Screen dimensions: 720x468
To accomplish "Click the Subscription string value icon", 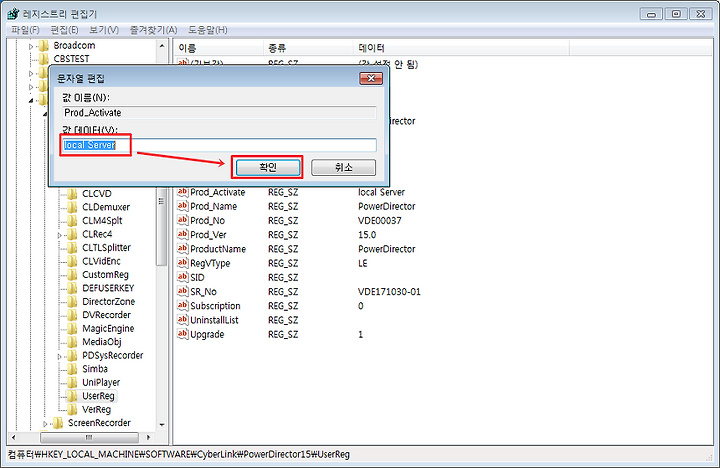I will [x=183, y=305].
